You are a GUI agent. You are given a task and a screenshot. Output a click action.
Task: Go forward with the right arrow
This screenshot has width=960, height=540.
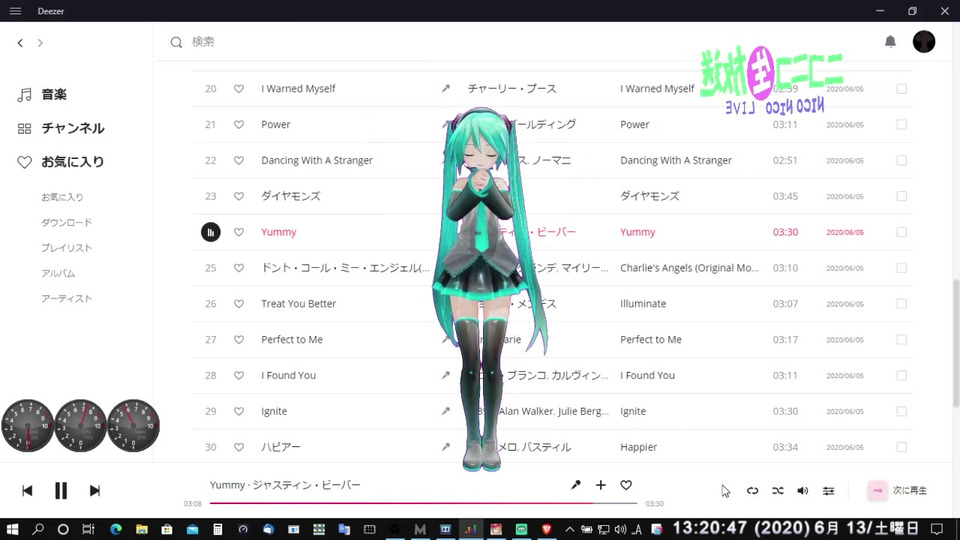pyautogui.click(x=40, y=43)
